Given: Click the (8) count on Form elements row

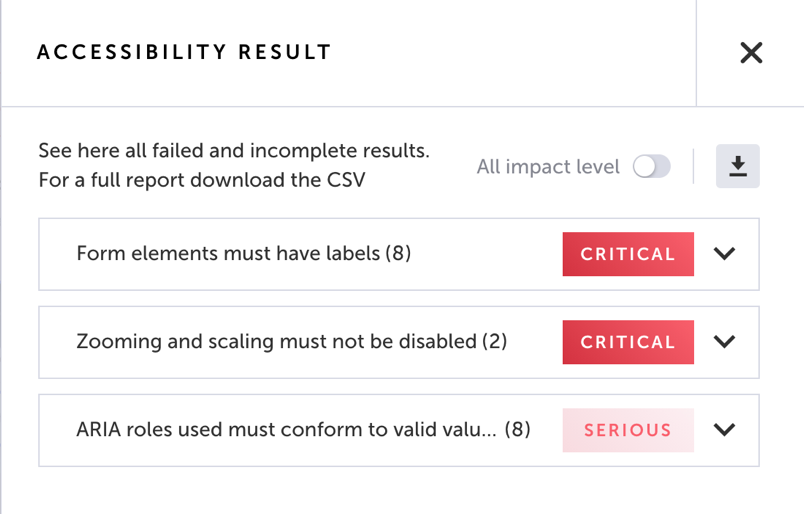Looking at the screenshot, I should pos(398,253).
